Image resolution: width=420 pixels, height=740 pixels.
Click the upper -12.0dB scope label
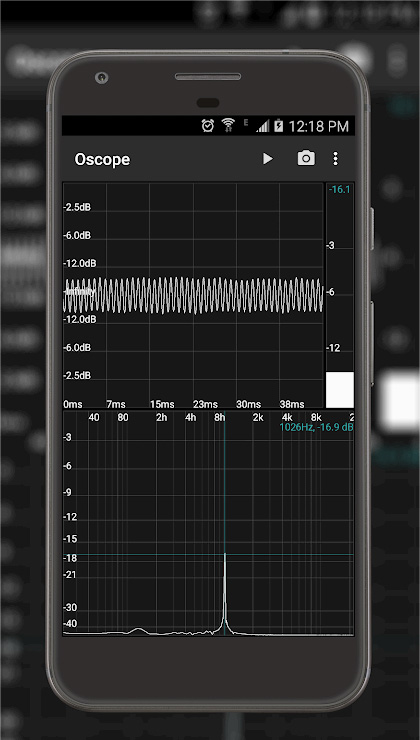(x=79, y=263)
